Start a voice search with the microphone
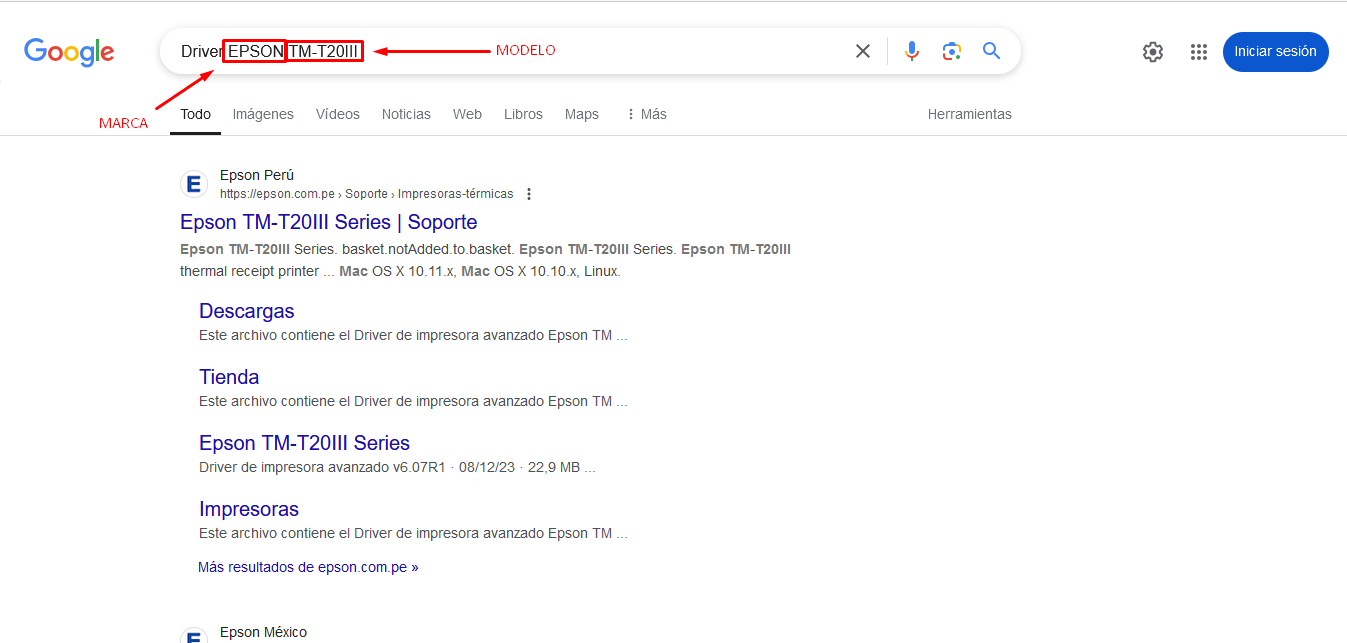Image resolution: width=1347 pixels, height=643 pixels. pyautogui.click(x=912, y=51)
